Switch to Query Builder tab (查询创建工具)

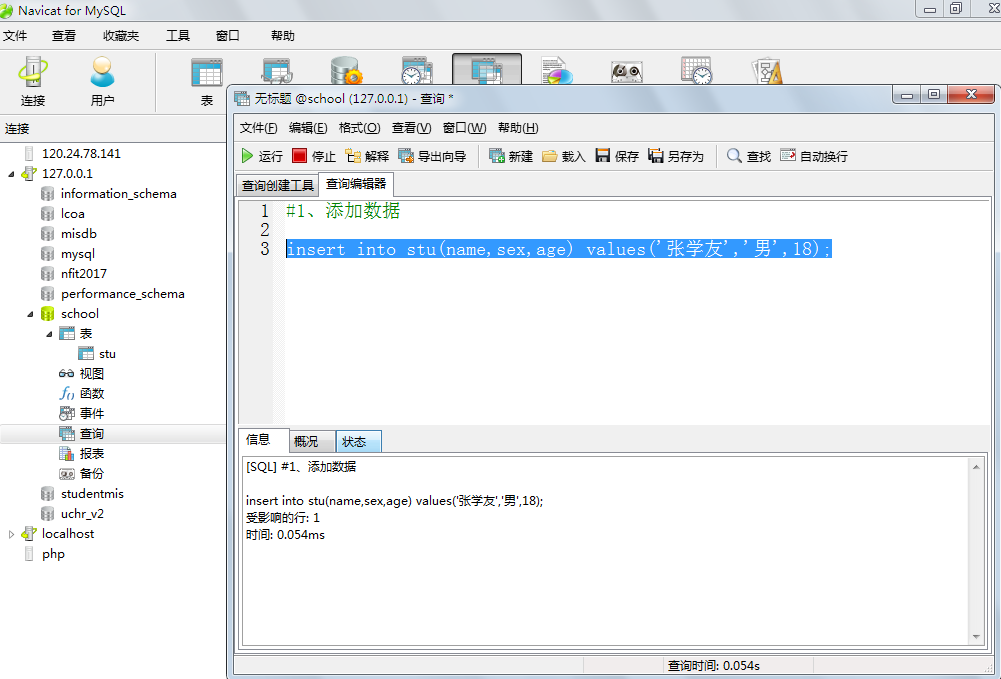coord(278,185)
